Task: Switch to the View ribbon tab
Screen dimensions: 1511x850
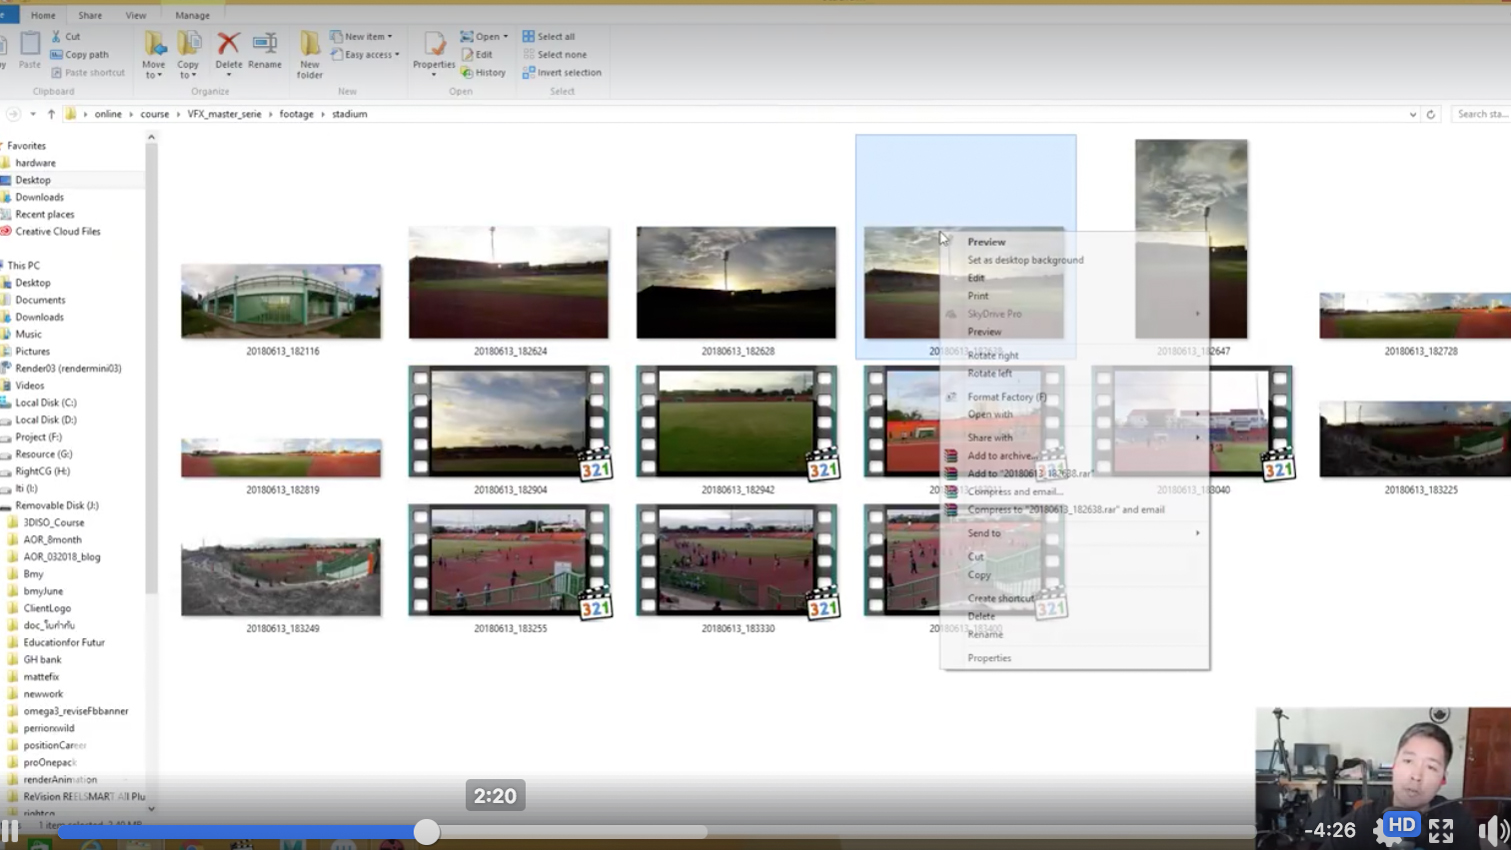Action: [x=135, y=16]
